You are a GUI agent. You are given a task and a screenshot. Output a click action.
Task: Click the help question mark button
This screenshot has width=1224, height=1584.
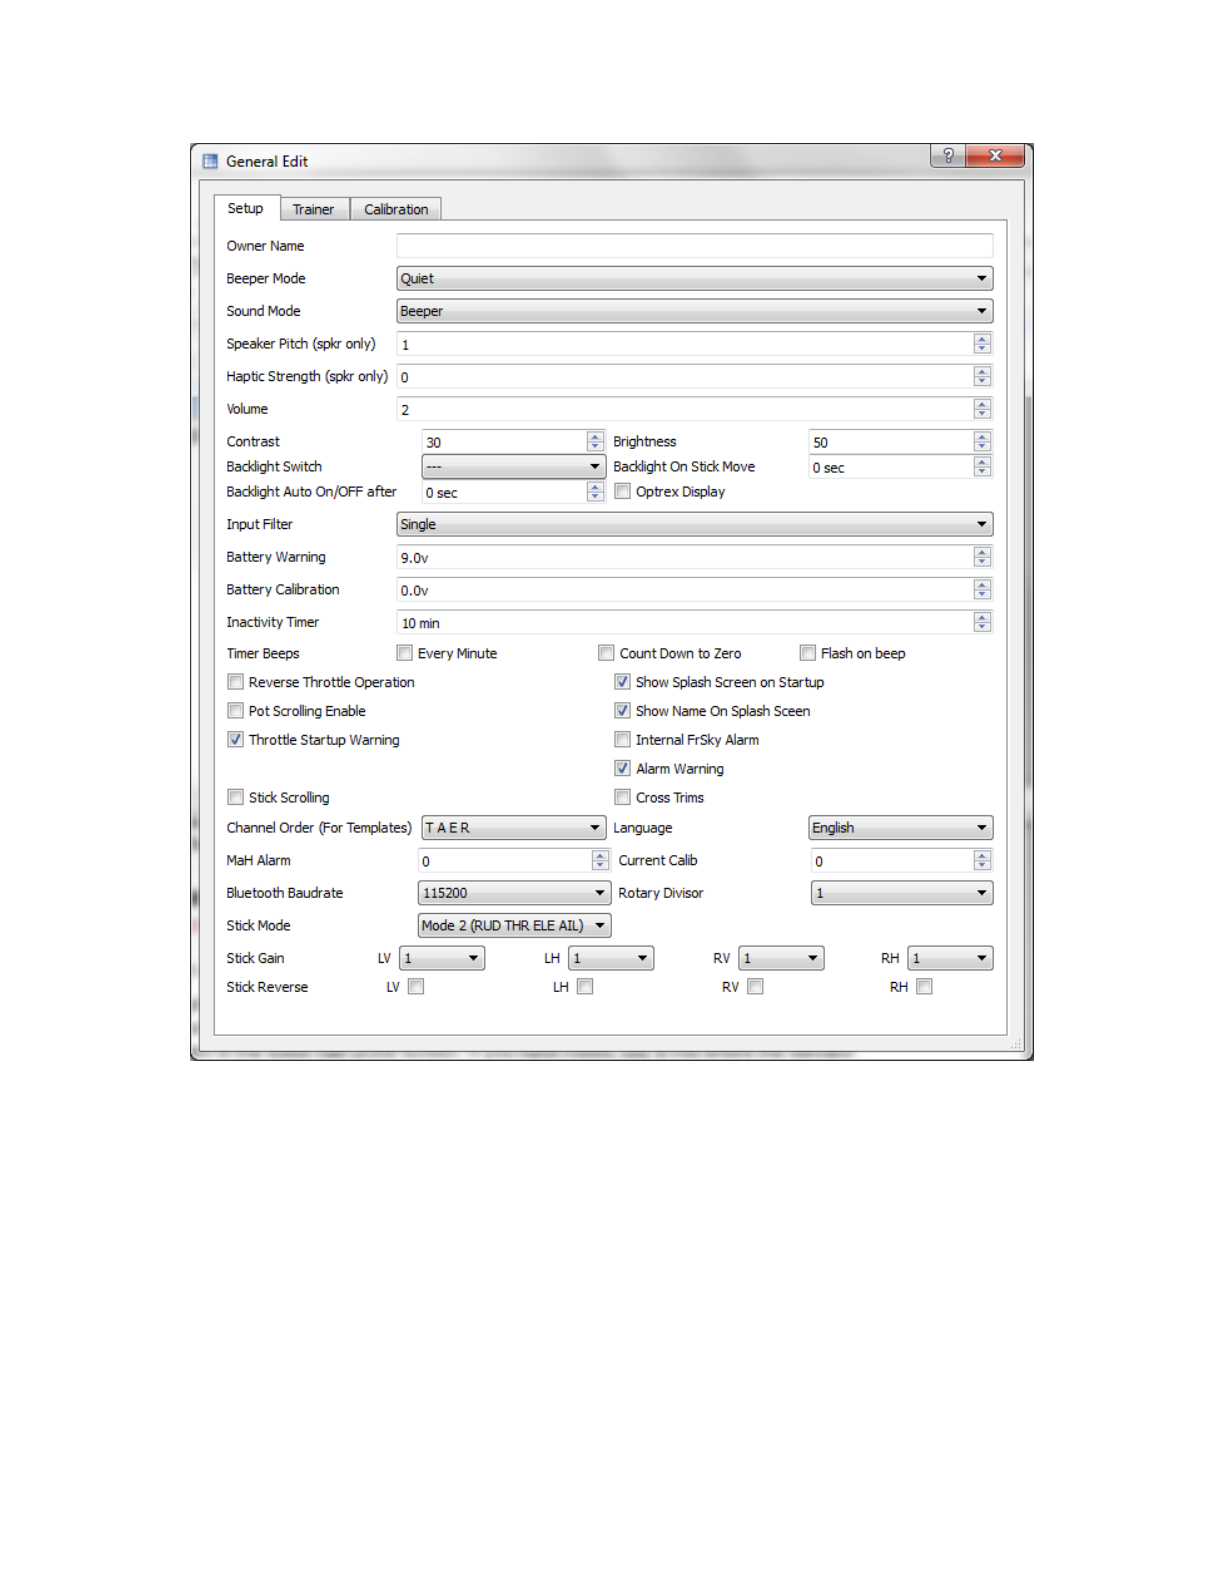tap(947, 156)
